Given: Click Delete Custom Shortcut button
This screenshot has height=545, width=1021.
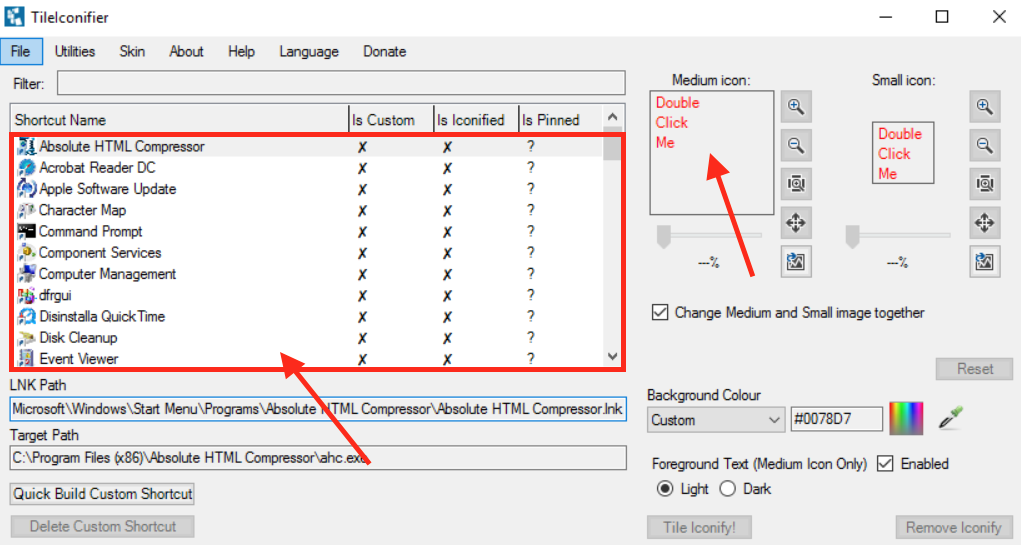Looking at the screenshot, I should 103,526.
